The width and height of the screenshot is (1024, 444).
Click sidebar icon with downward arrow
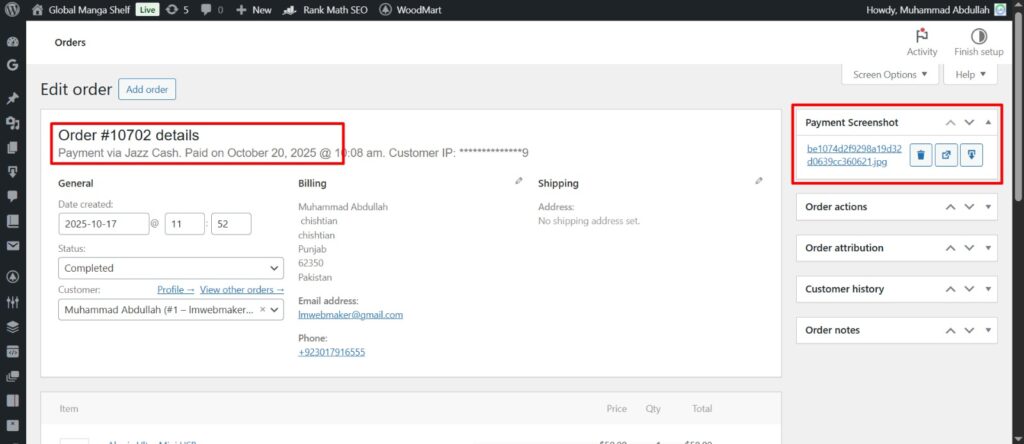coord(12,172)
